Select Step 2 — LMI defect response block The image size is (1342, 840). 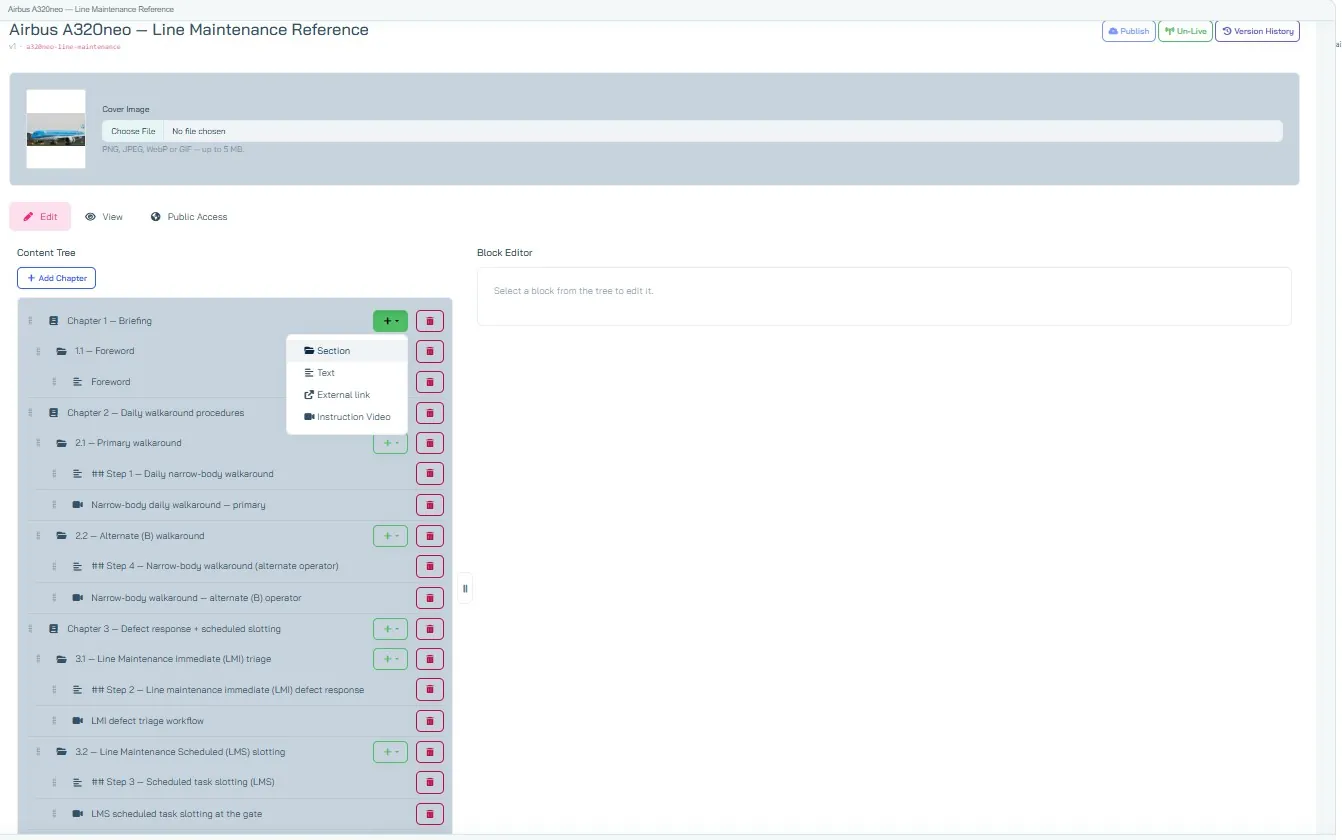(x=227, y=690)
